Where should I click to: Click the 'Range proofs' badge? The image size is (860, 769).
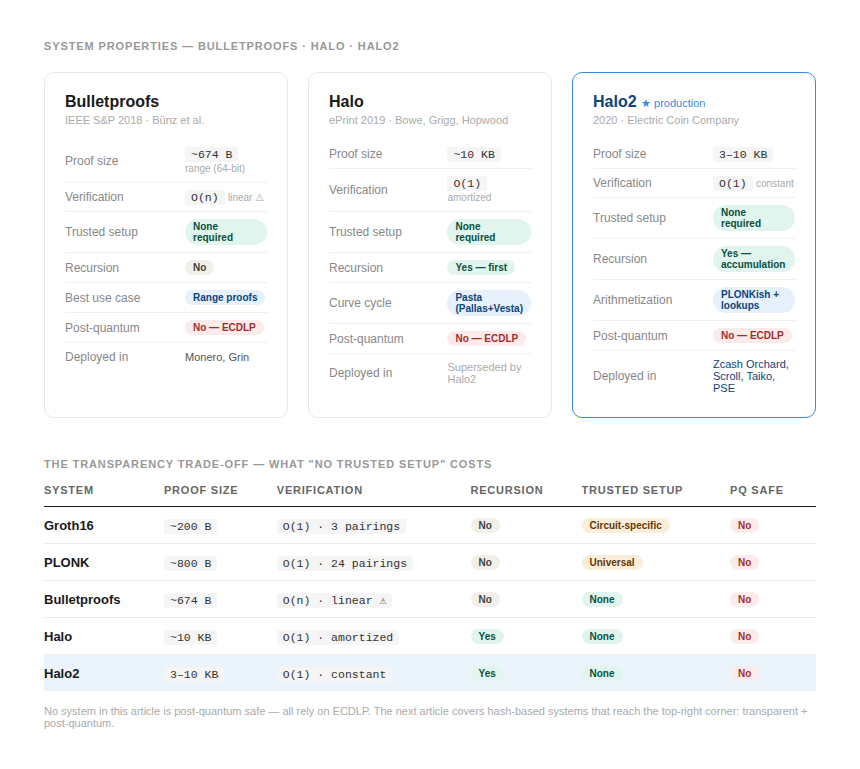pos(225,297)
